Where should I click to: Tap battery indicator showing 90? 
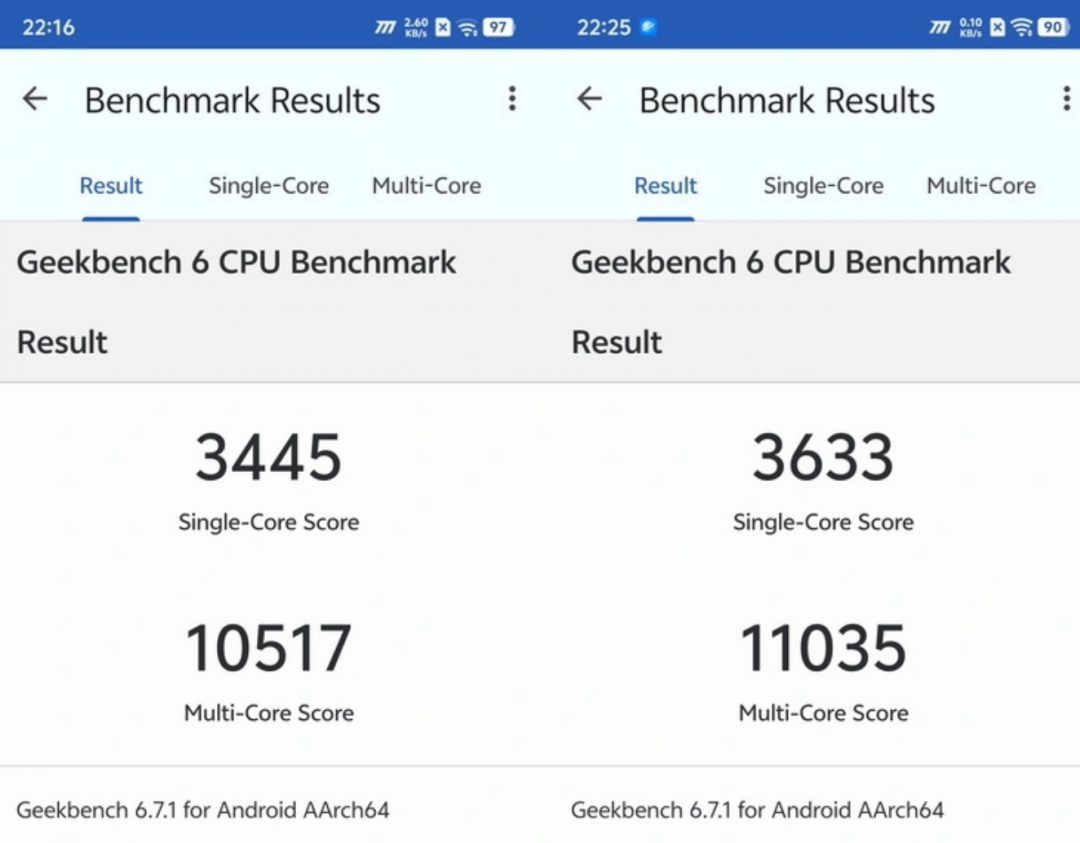click(1054, 28)
